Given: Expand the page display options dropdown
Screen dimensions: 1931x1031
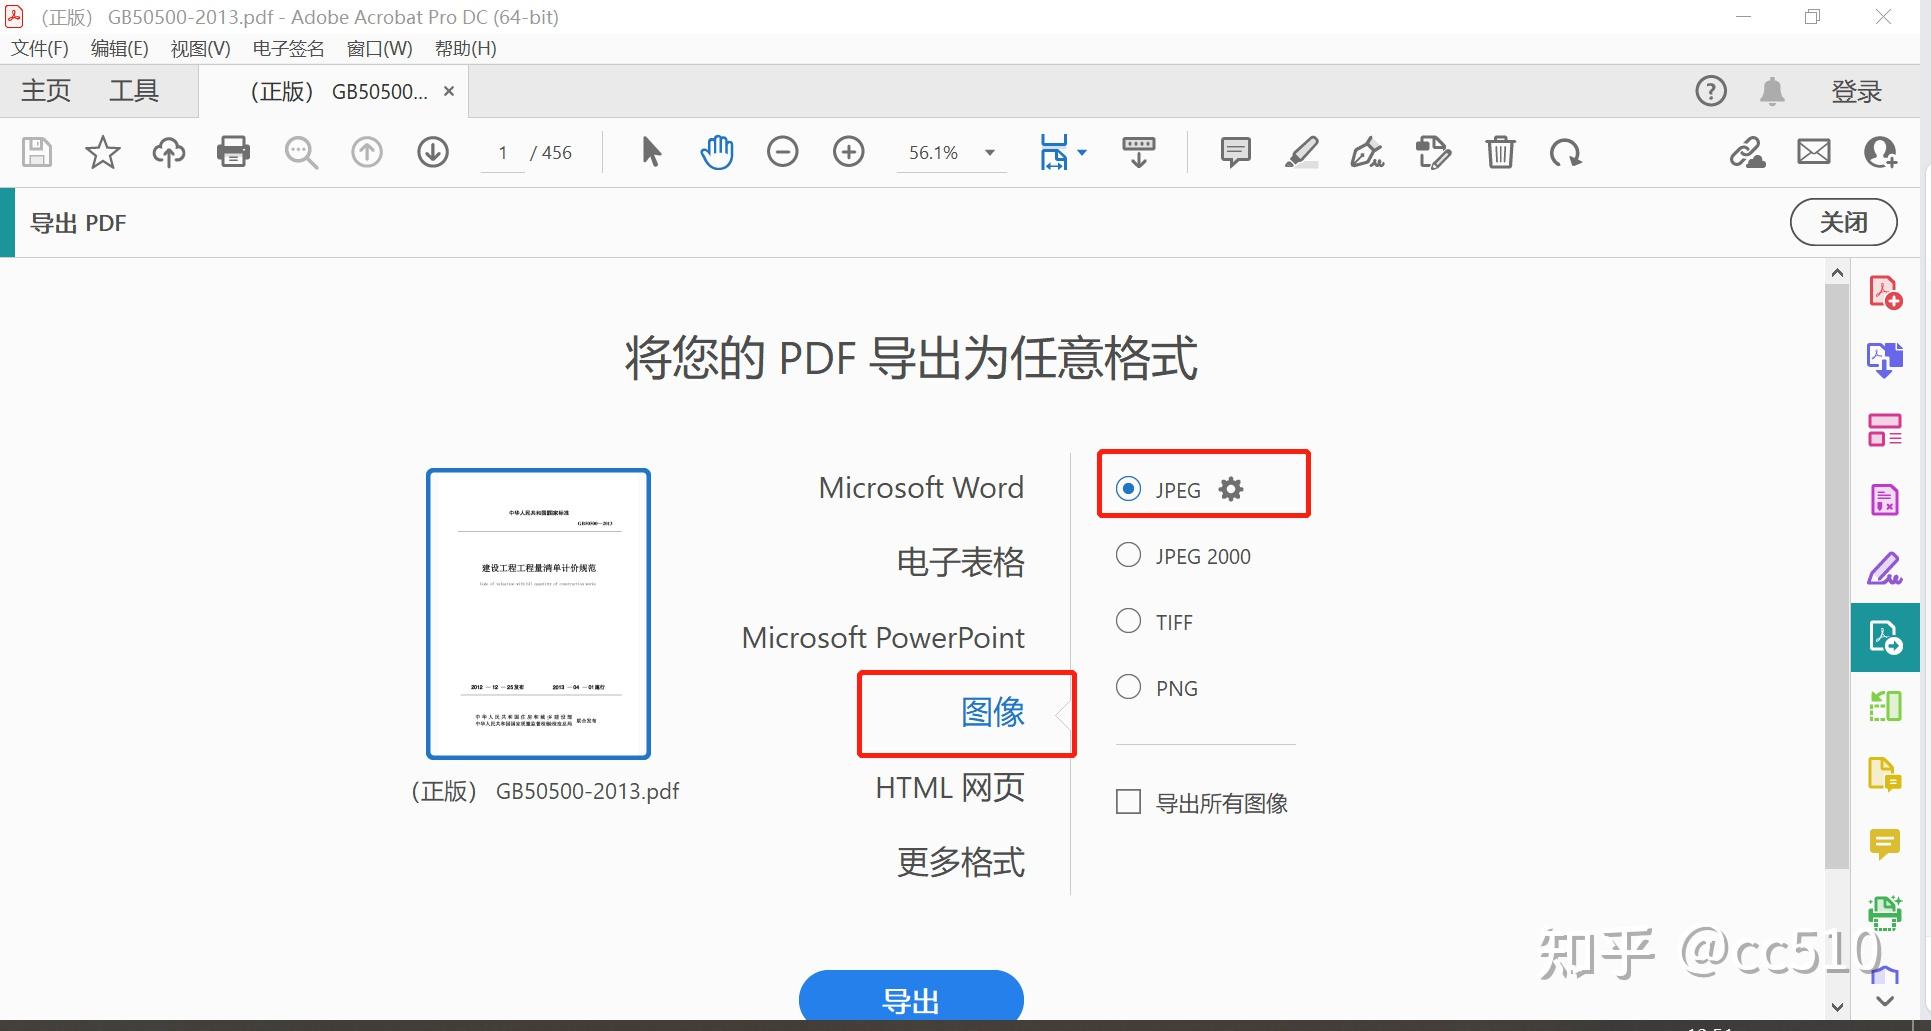Looking at the screenshot, I should (x=1081, y=152).
